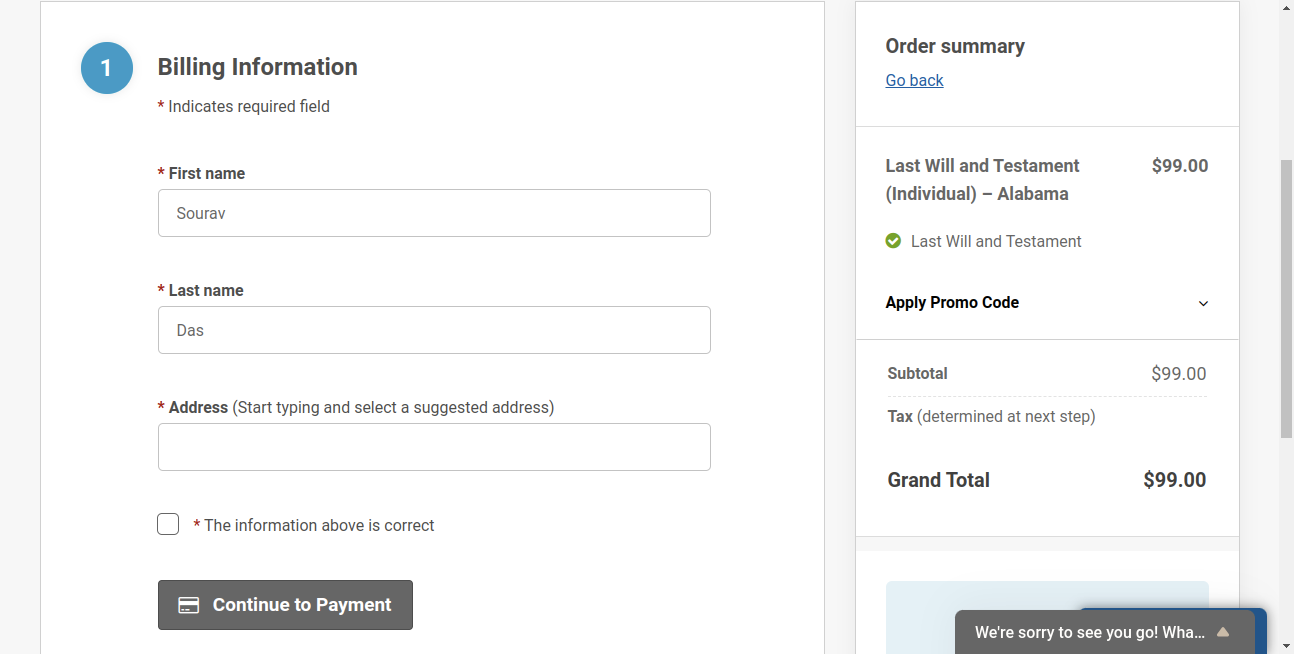Image resolution: width=1294 pixels, height=654 pixels.
Task: Click the Subtotal $99.00 value
Action: click(x=1178, y=374)
